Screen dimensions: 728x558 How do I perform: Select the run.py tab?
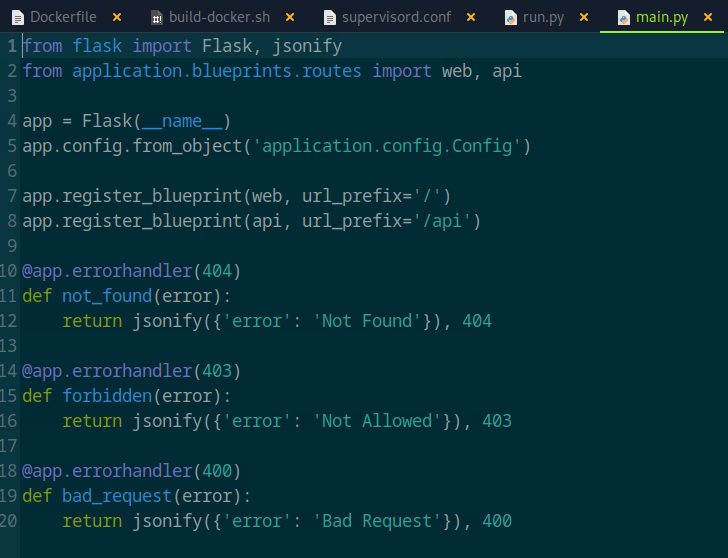pos(544,18)
